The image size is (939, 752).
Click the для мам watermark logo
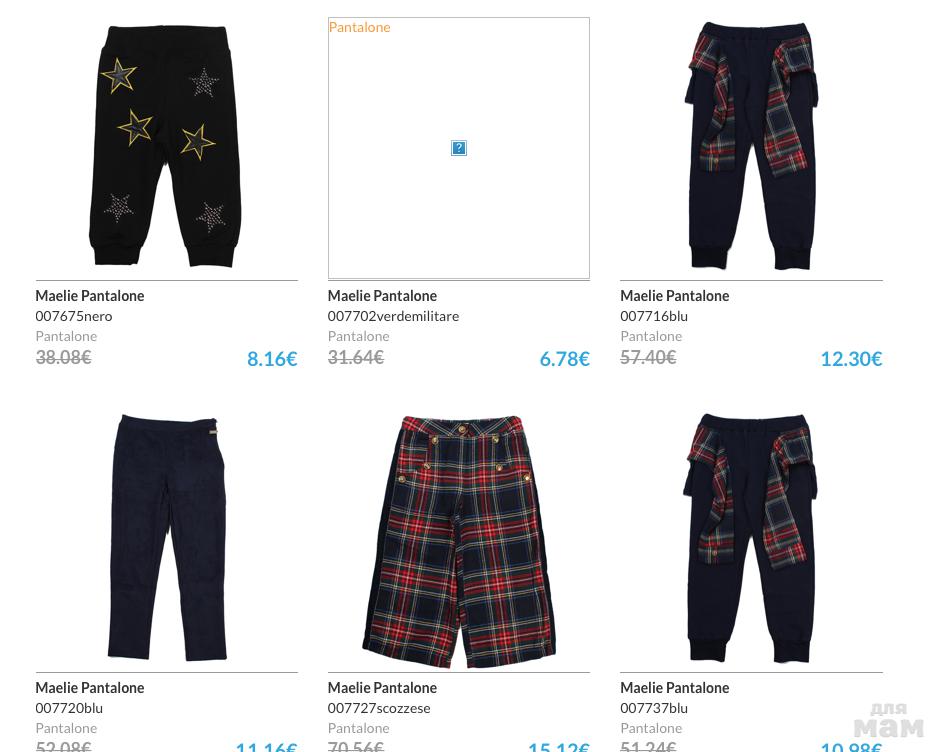tap(888, 721)
